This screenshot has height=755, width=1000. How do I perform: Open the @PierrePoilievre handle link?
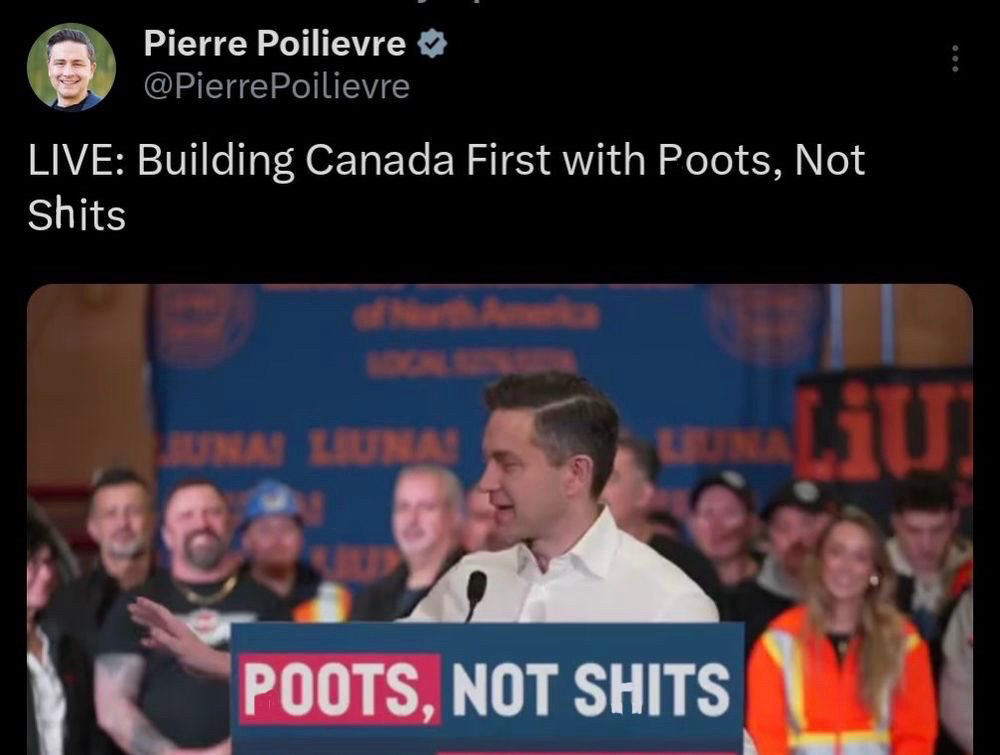277,87
